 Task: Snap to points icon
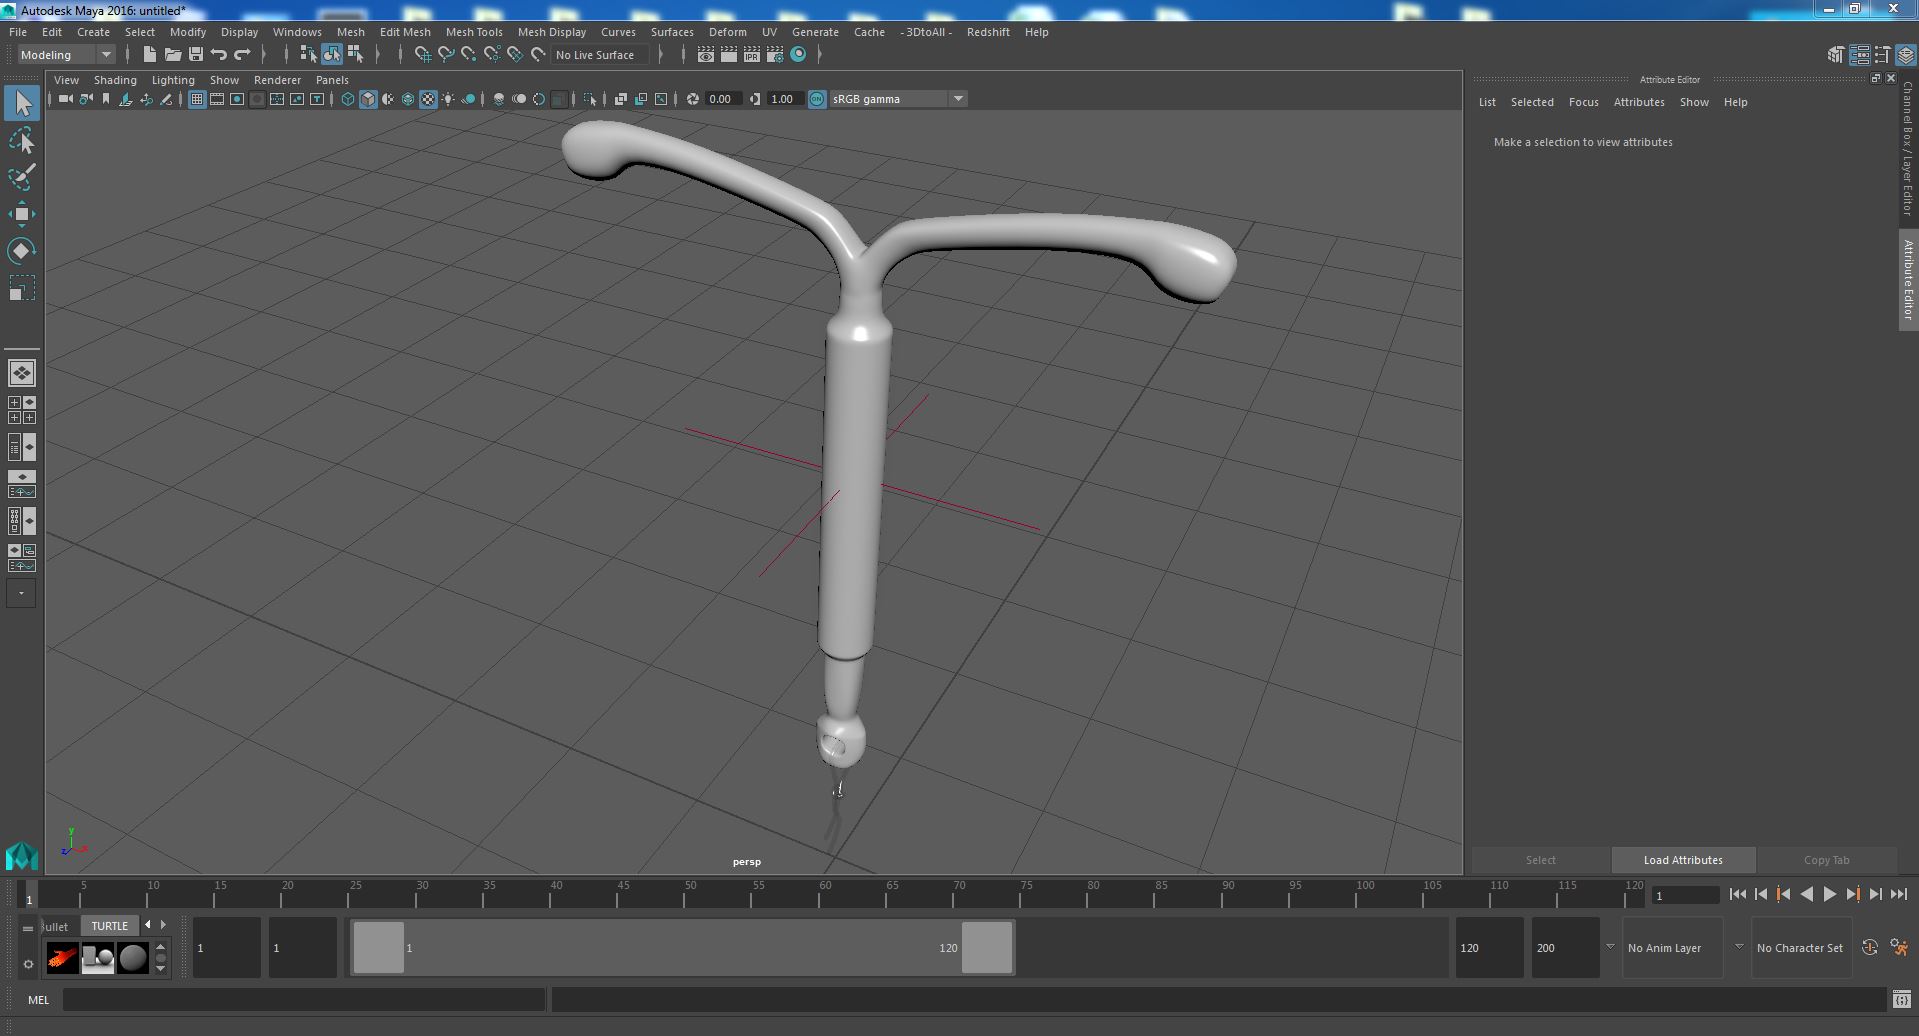pos(469,55)
